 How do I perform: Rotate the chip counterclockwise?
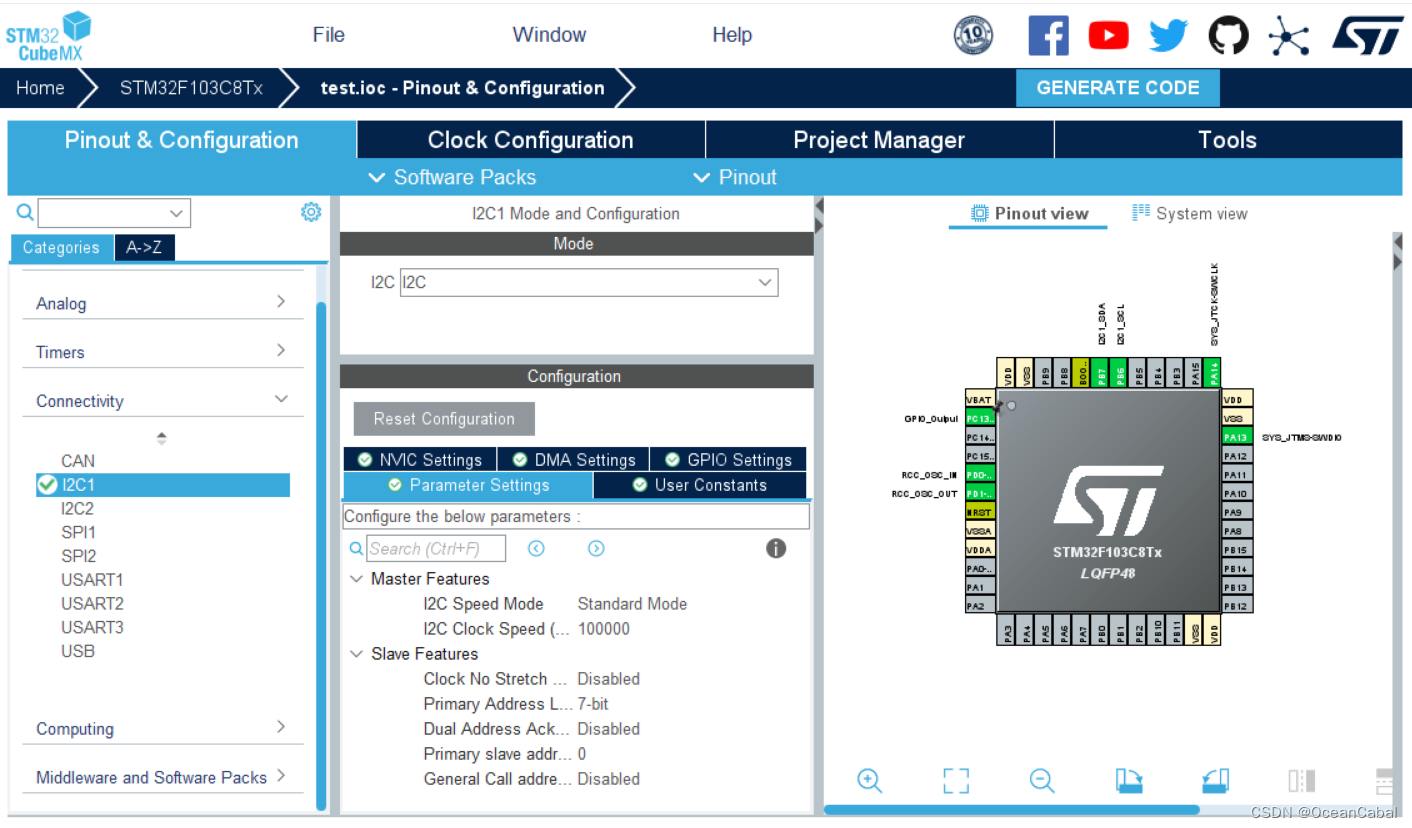[x=1215, y=781]
